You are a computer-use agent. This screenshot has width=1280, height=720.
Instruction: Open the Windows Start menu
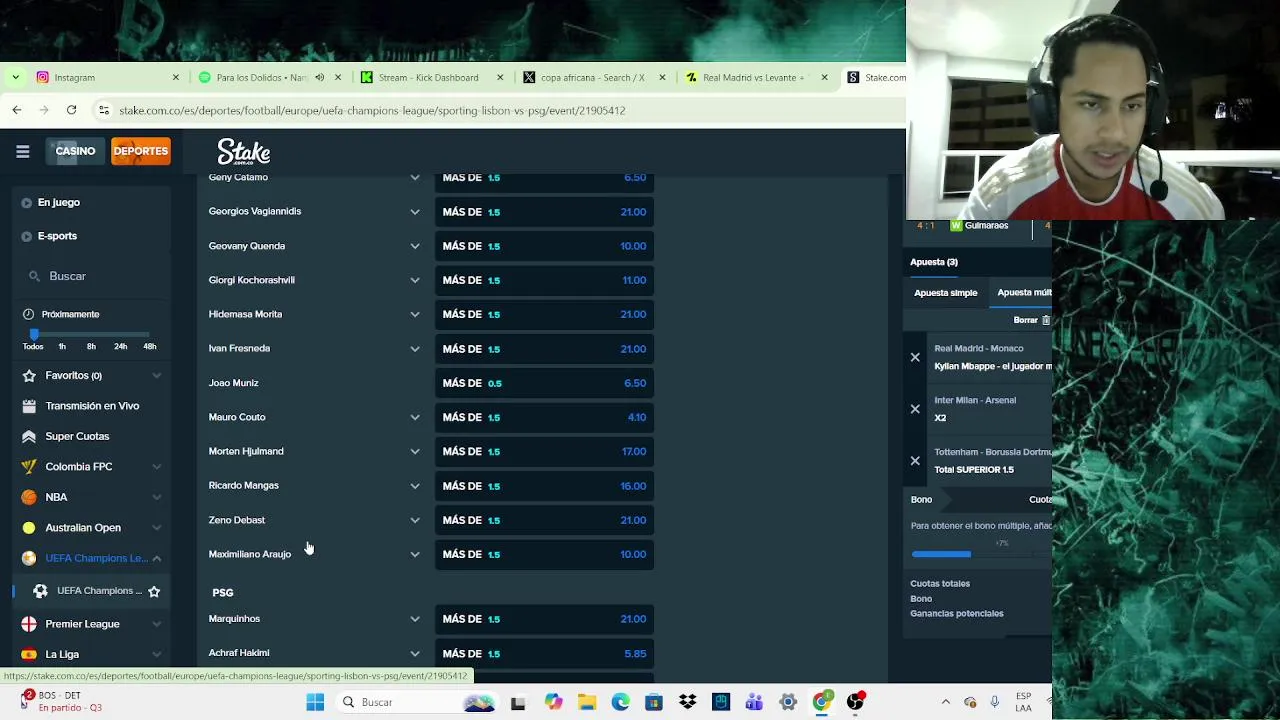(315, 702)
